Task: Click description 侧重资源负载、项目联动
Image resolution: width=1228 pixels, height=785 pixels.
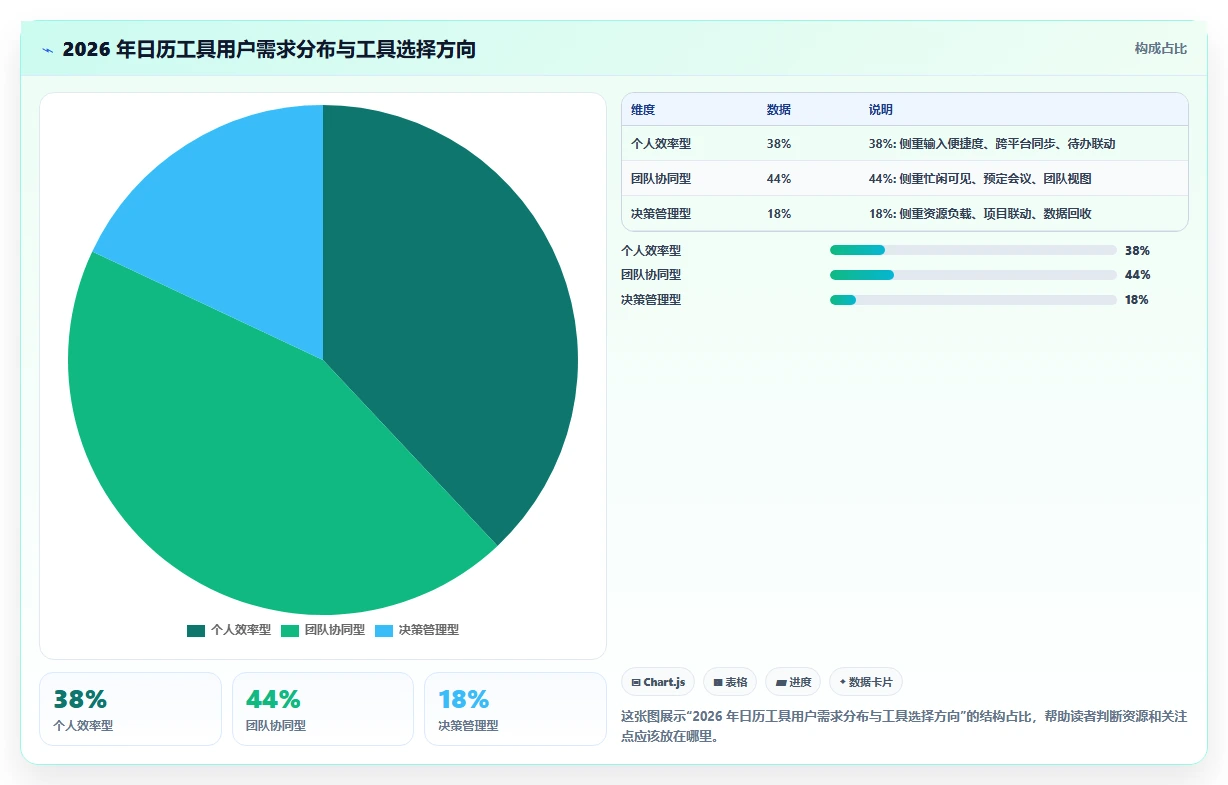Action: [980, 213]
